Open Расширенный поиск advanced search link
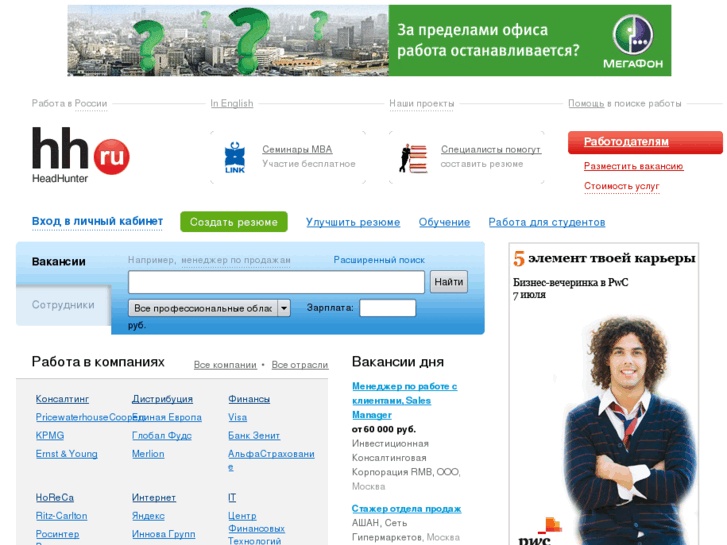Screen dimensions: 727x545 coord(379,260)
